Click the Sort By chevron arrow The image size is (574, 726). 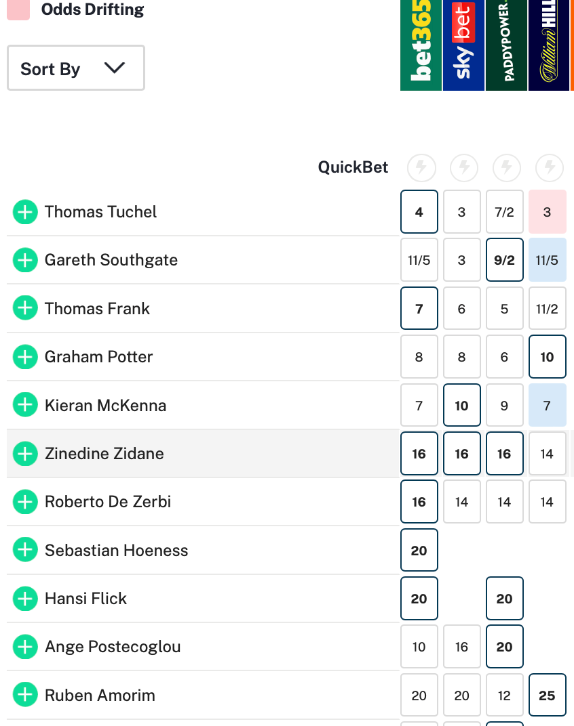click(115, 68)
